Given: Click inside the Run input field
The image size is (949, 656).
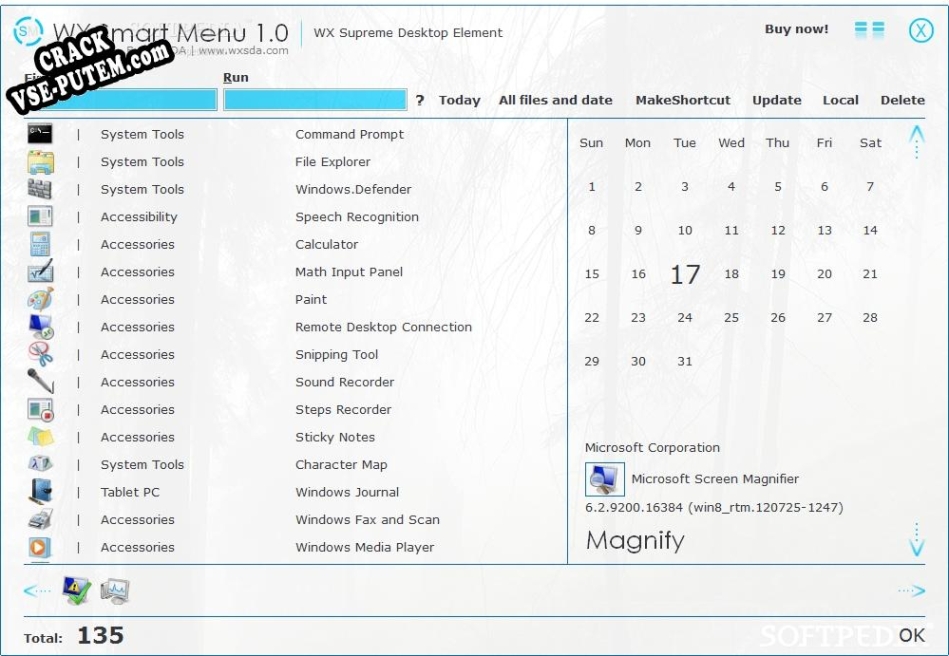Looking at the screenshot, I should coord(314,100).
